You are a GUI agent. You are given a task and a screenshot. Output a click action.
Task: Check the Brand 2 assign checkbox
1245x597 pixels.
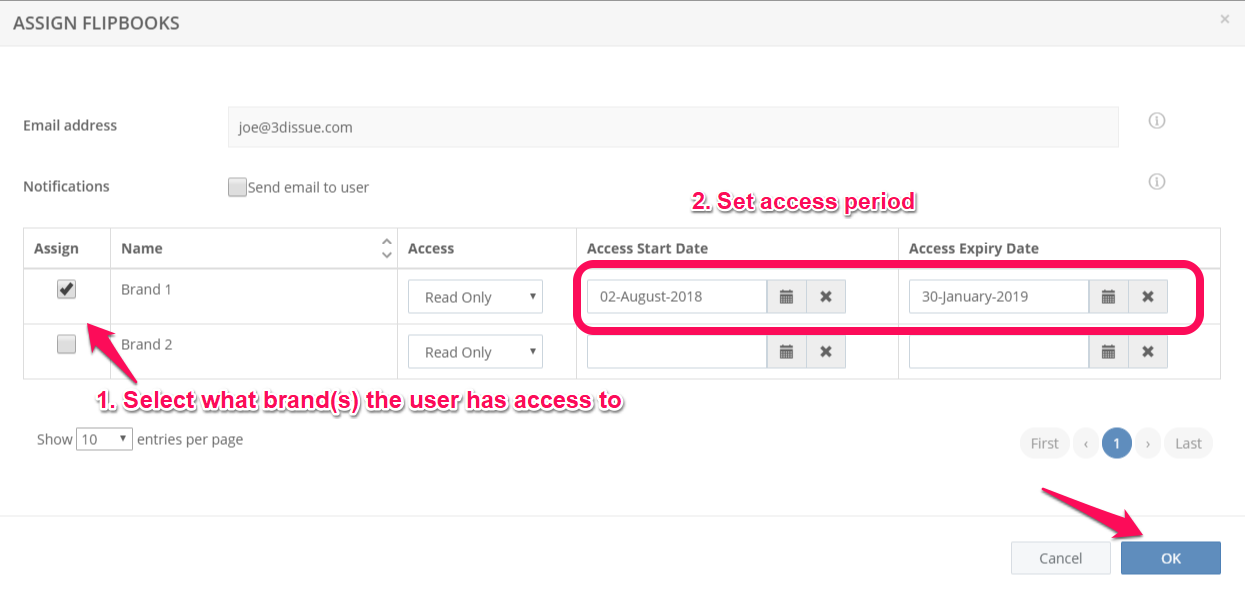coord(66,344)
